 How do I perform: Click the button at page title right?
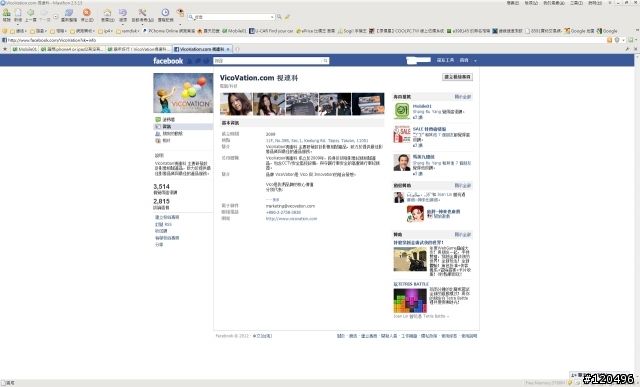tap(457, 77)
